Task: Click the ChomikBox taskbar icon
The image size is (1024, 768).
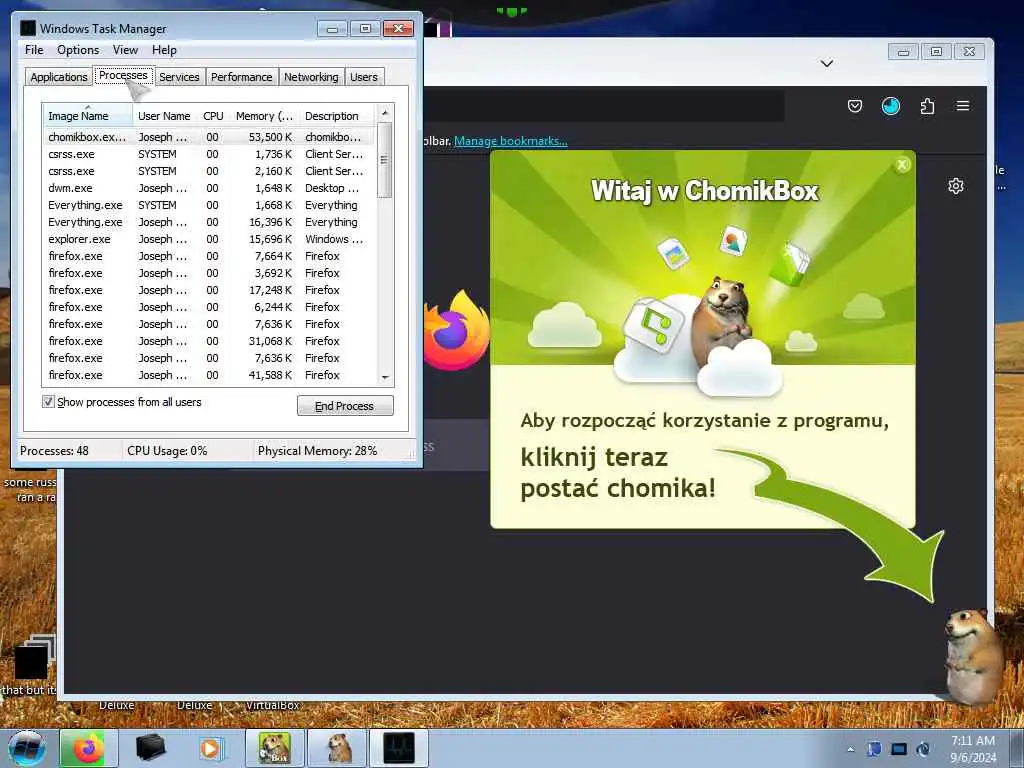Action: pos(275,748)
